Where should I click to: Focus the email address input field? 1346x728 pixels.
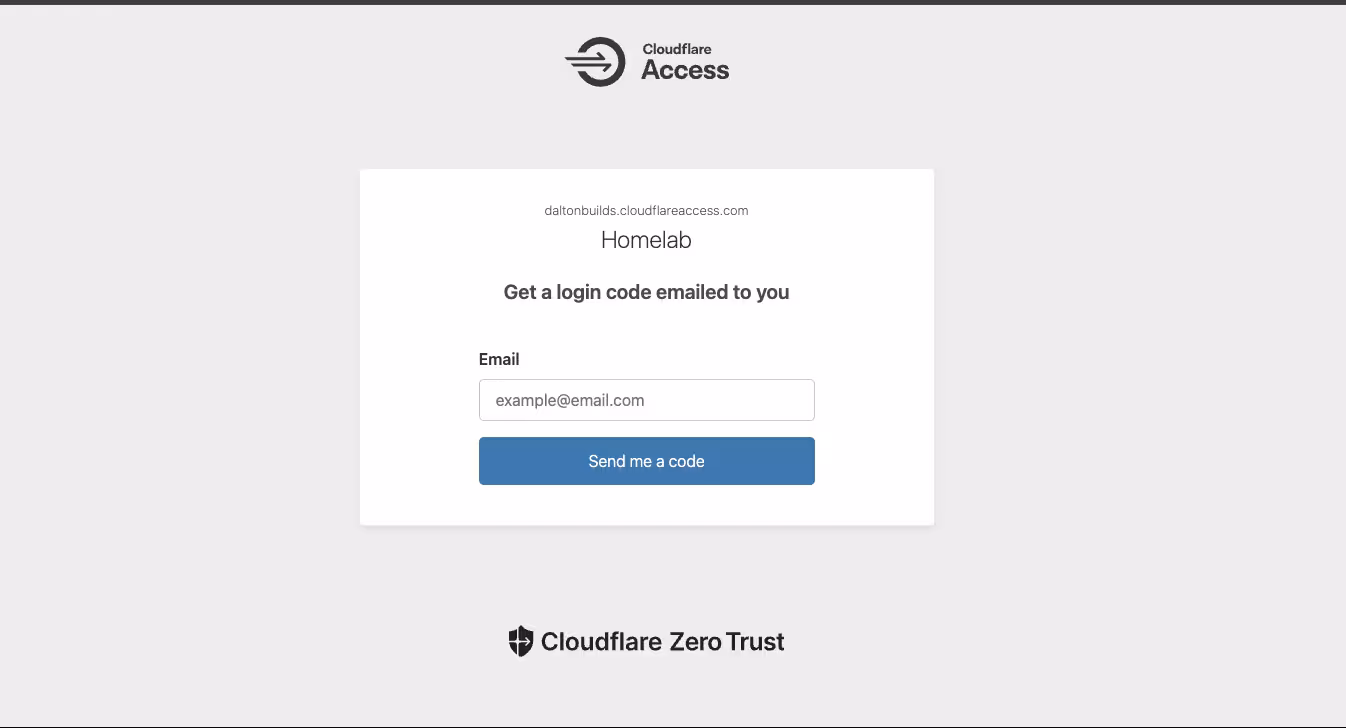pyautogui.click(x=646, y=400)
